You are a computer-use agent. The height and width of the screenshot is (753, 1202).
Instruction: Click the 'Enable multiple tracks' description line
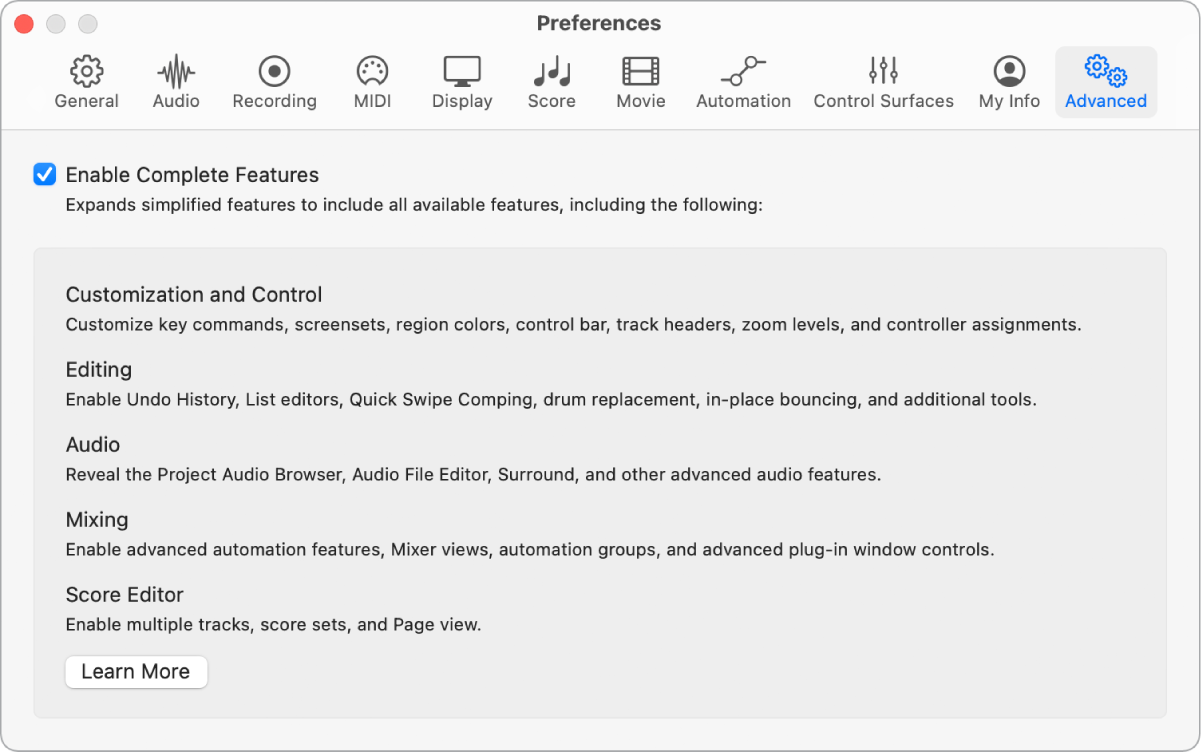[274, 625]
